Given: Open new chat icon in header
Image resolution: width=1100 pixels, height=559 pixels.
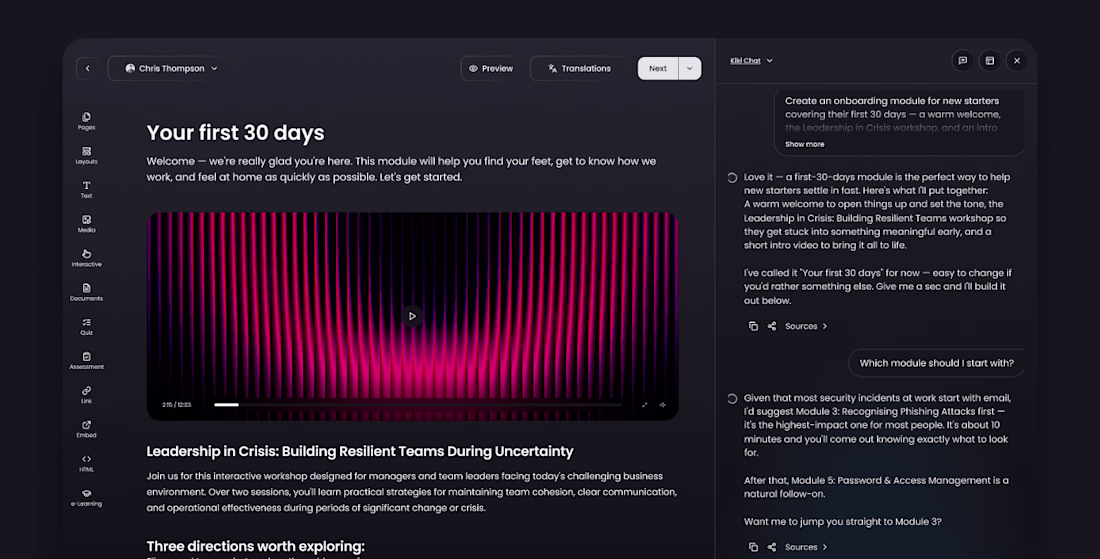Looking at the screenshot, I should pyautogui.click(x=962, y=61).
